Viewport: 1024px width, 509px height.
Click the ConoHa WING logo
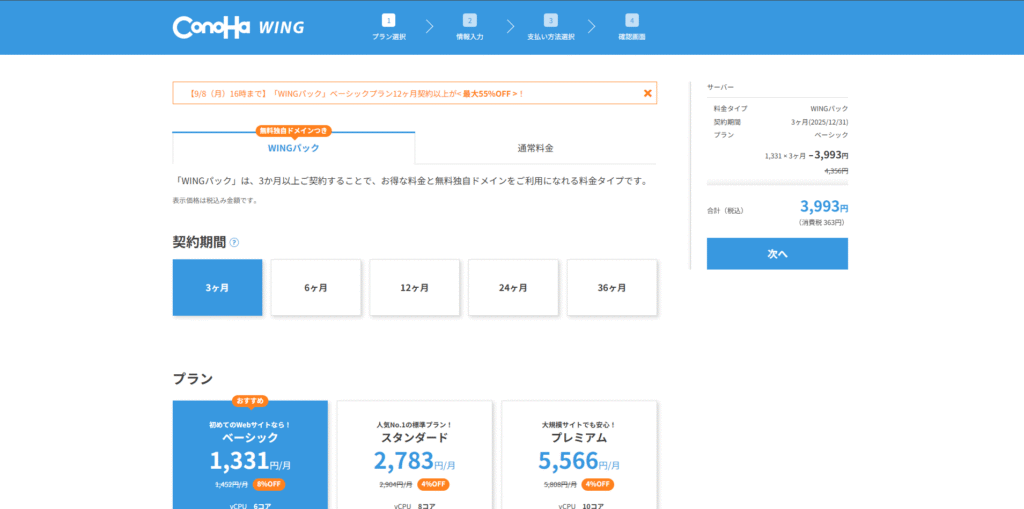238,27
